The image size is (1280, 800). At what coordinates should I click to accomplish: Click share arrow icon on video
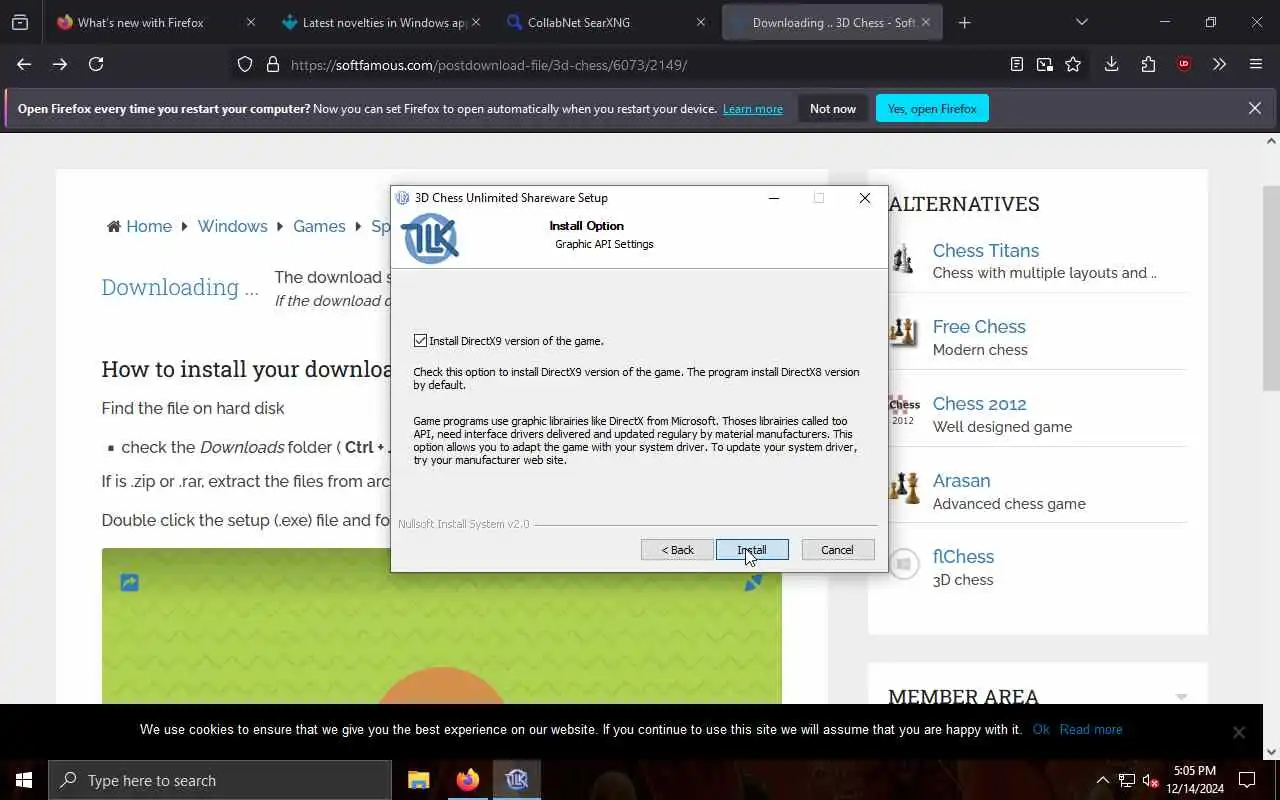point(129,582)
